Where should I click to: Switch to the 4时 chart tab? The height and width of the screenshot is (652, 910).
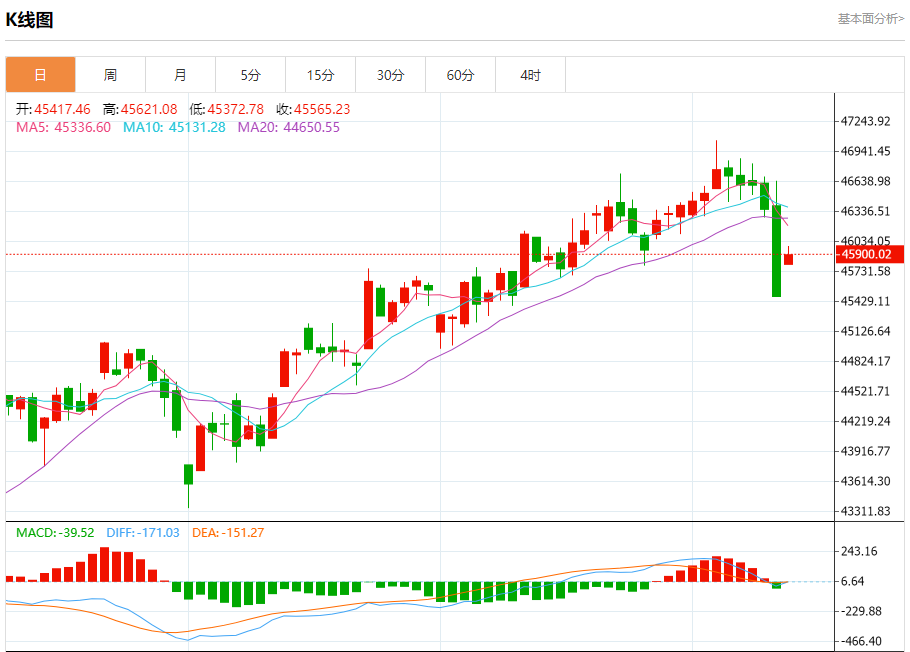[531, 75]
